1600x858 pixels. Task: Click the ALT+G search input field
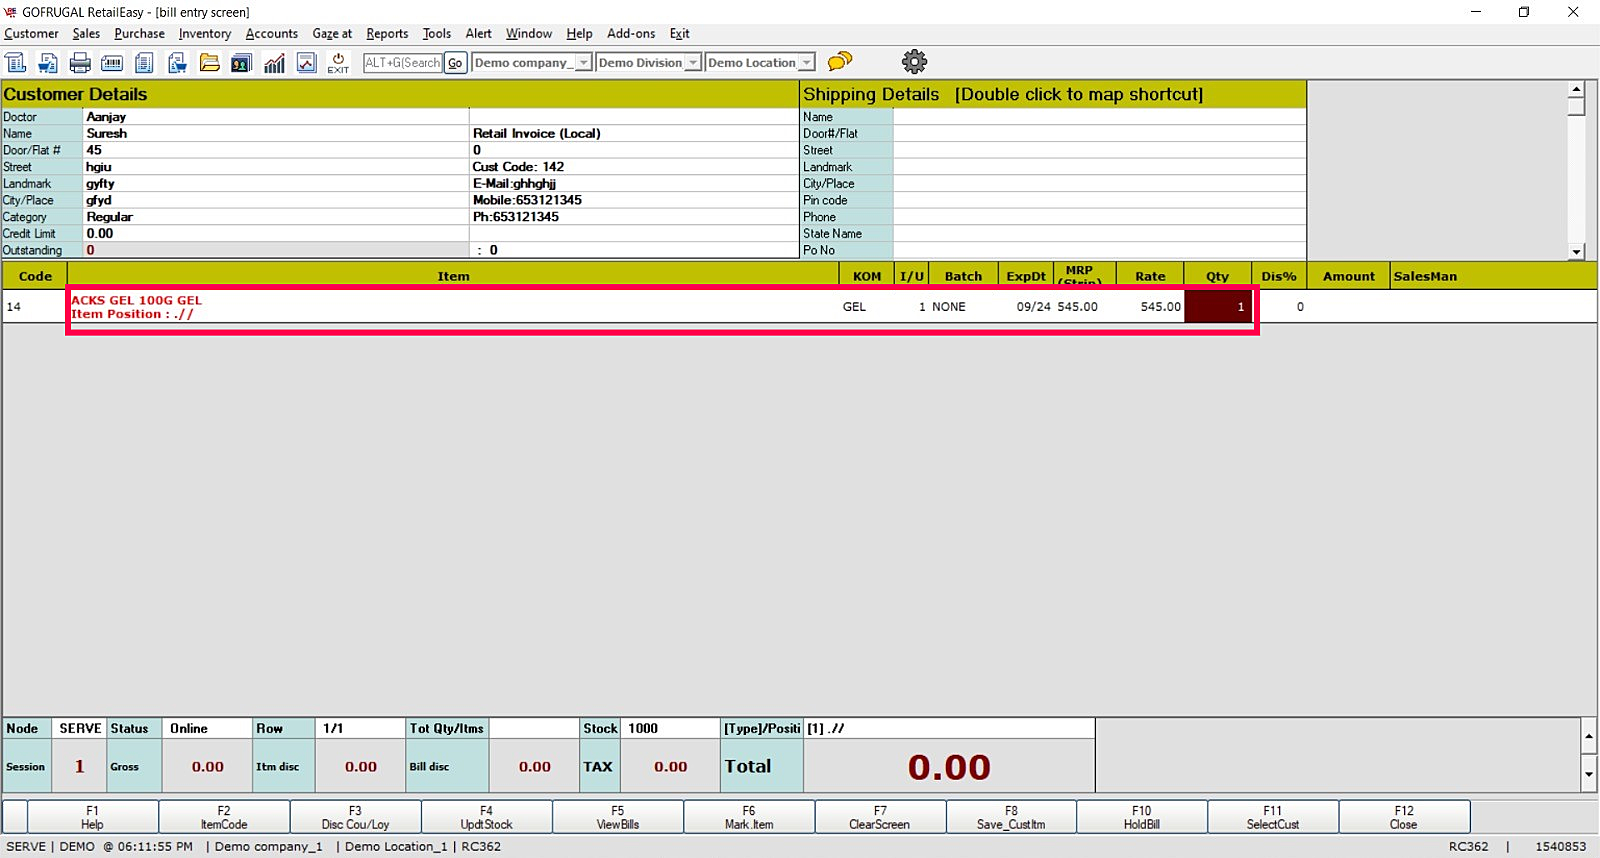pos(403,63)
